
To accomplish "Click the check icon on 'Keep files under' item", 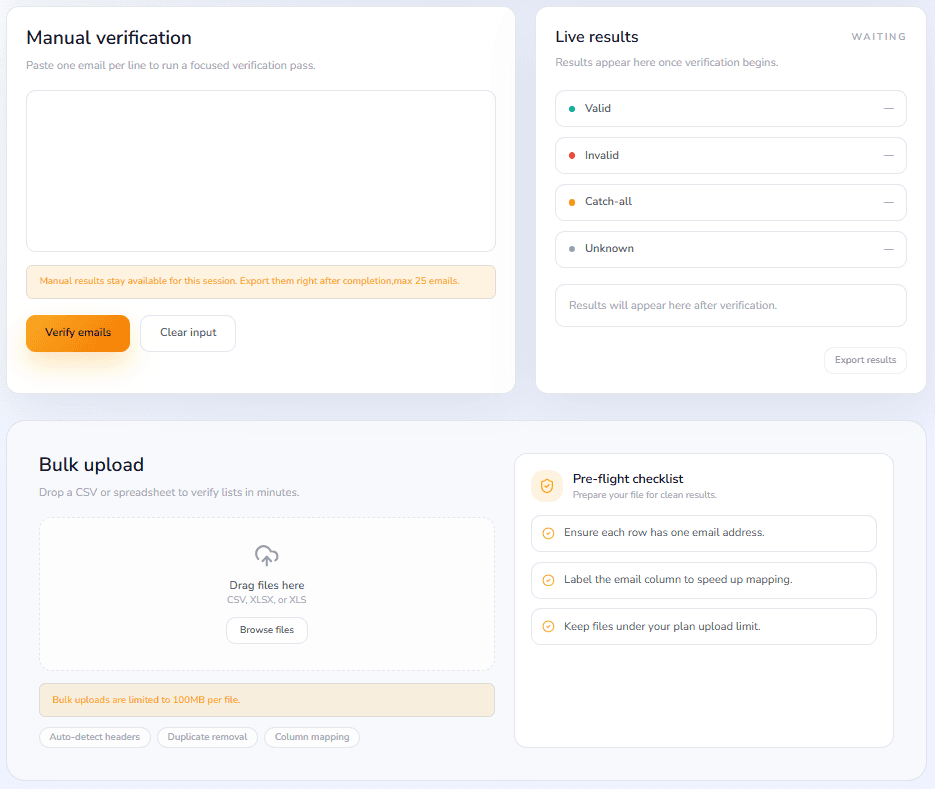I will [548, 627].
